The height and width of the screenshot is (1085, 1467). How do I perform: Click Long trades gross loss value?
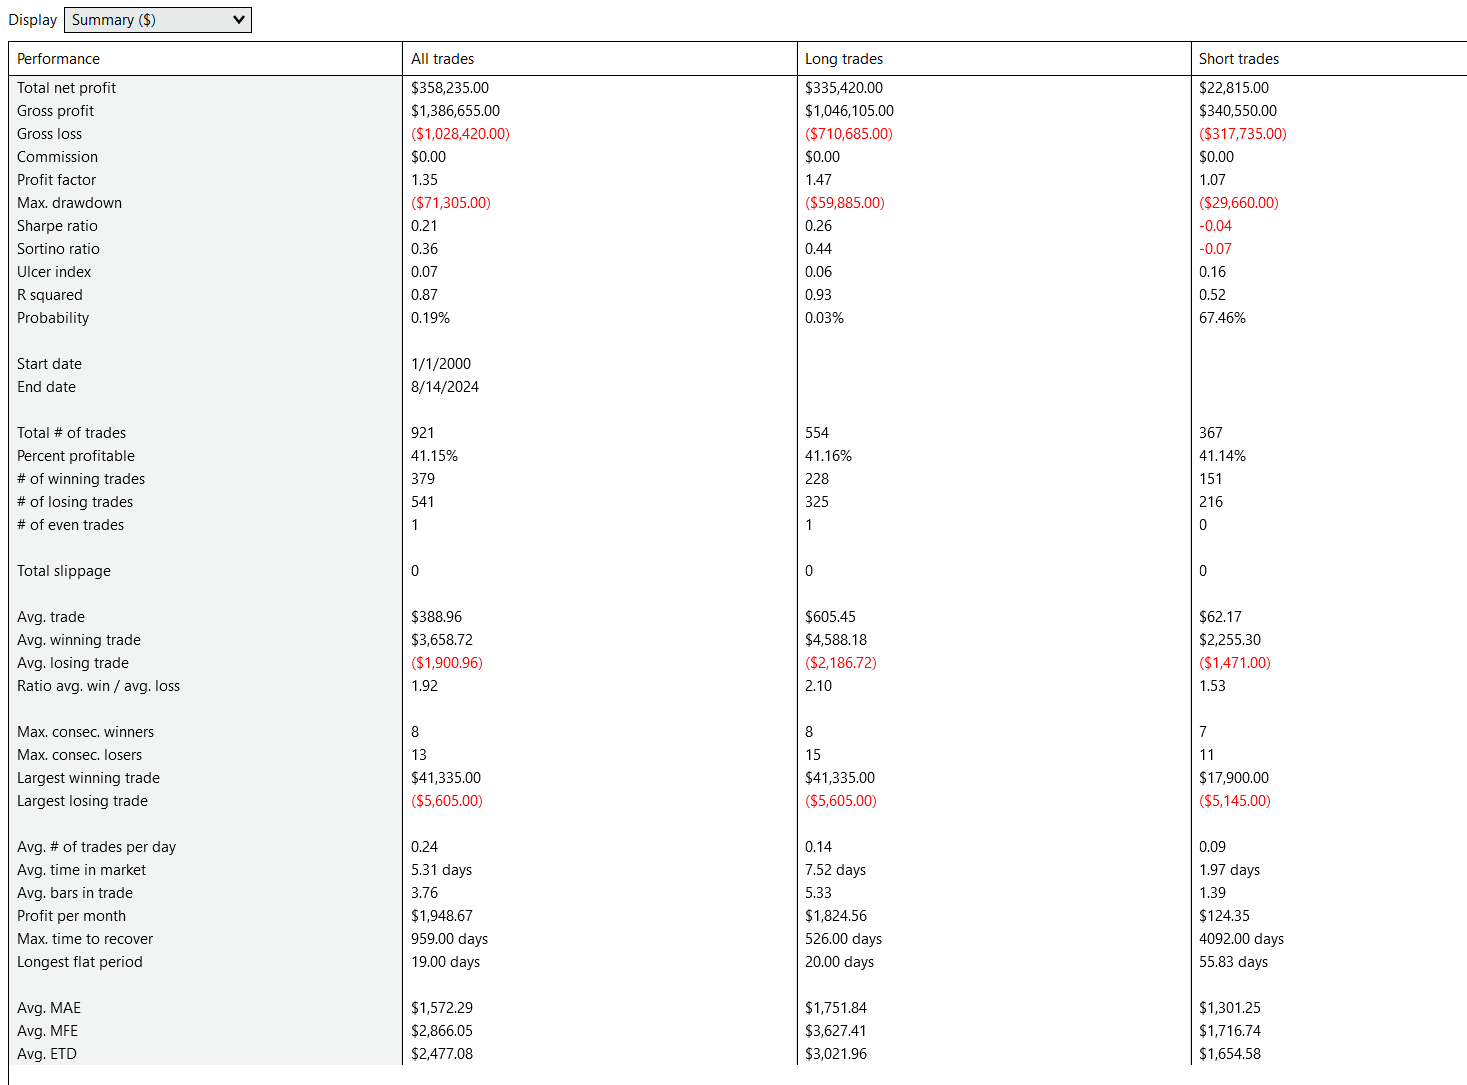coord(848,134)
